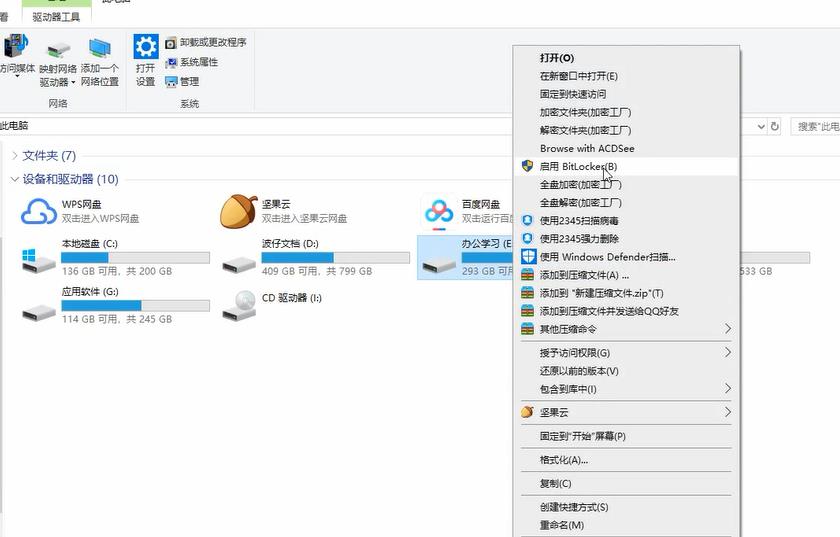Screen dimensions: 840x537
Task: Open the 访问媒体 dropdown arrow
Action: [x=17, y=77]
